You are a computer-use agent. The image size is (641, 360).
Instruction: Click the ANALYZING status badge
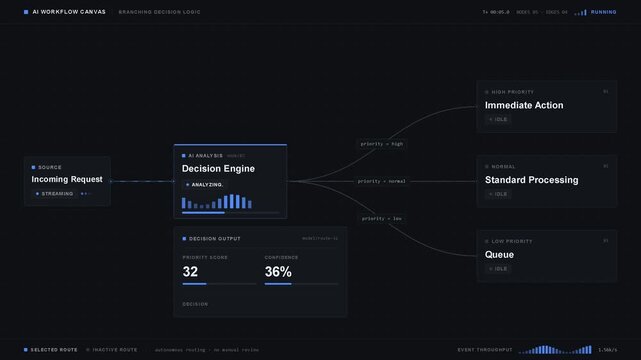pos(204,185)
